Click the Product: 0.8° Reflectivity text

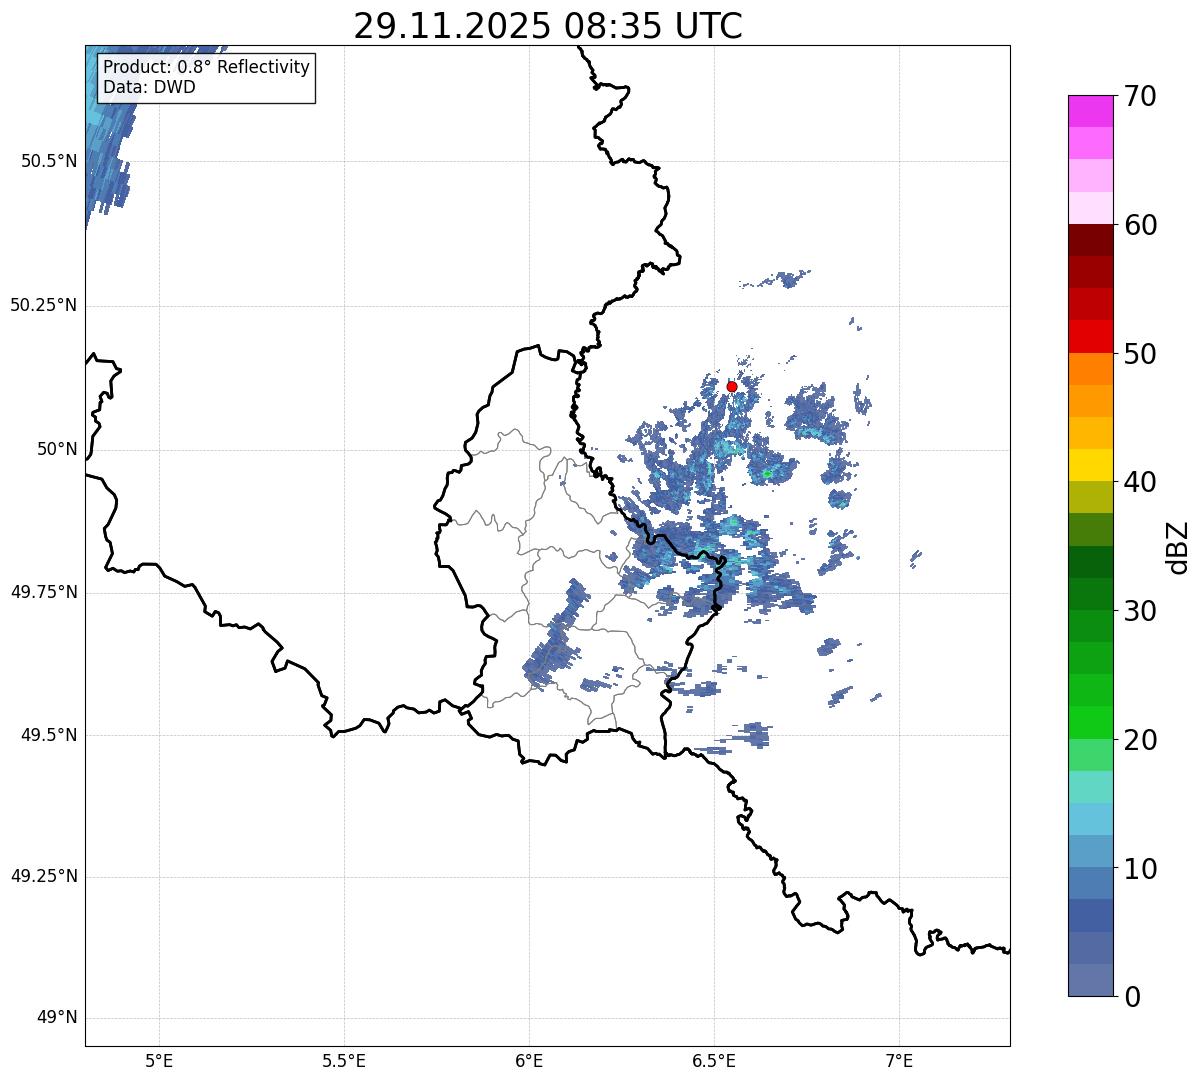pos(206,67)
